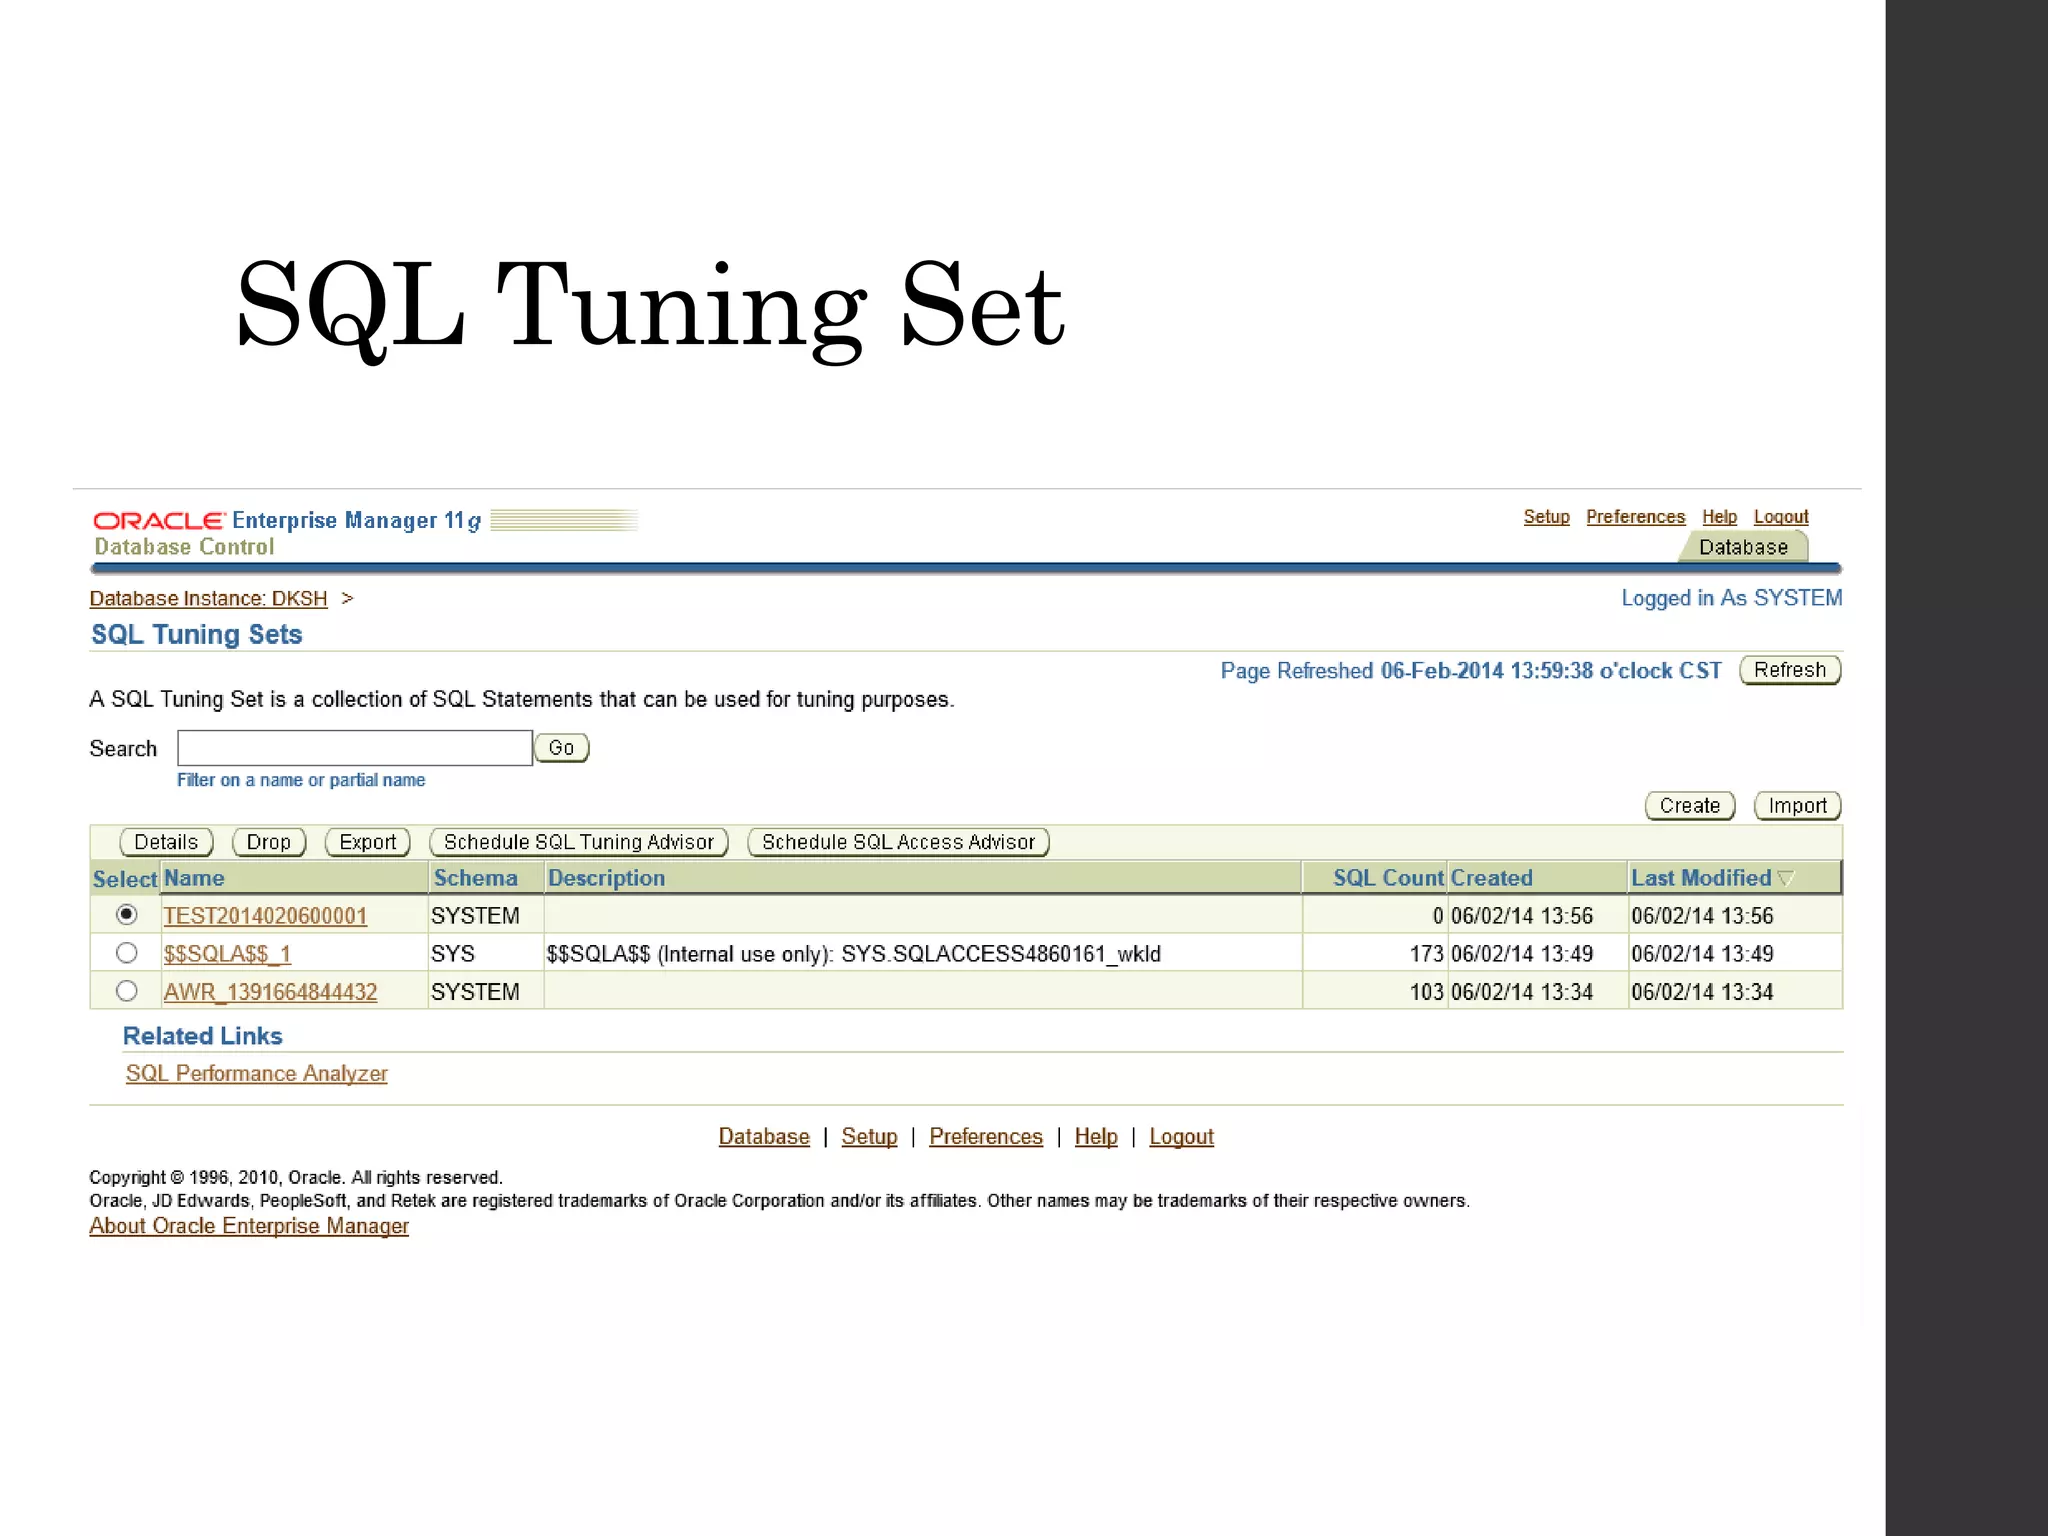Image resolution: width=2048 pixels, height=1536 pixels.
Task: Open Help link in top header
Action: (1719, 517)
